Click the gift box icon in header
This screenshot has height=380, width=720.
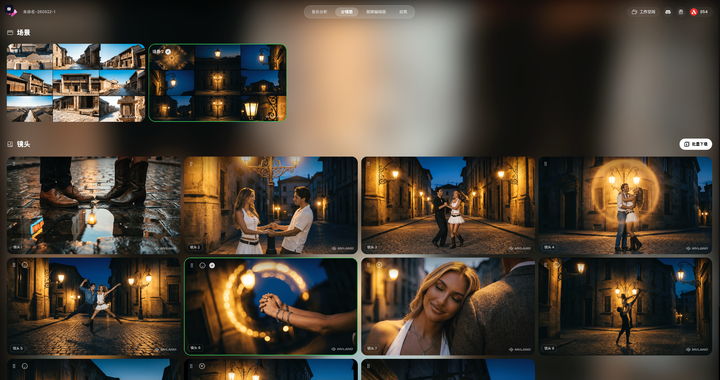681,12
